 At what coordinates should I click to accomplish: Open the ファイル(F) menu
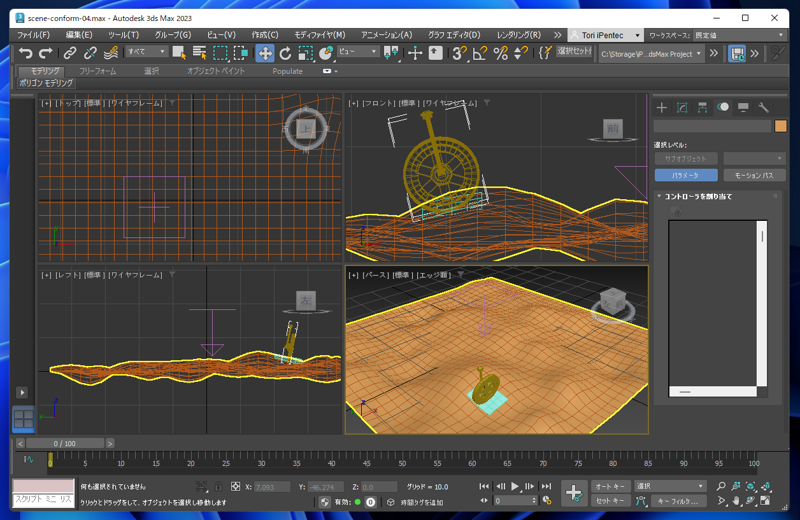click(x=33, y=35)
